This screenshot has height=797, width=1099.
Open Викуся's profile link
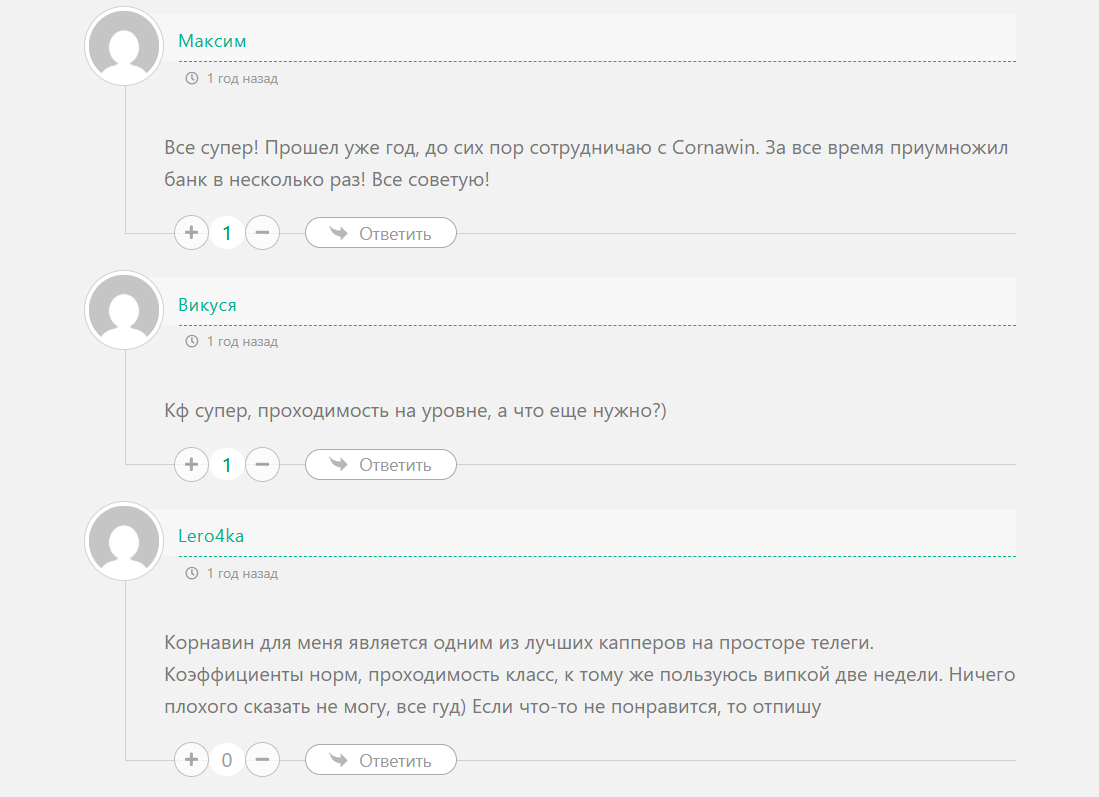coord(206,305)
